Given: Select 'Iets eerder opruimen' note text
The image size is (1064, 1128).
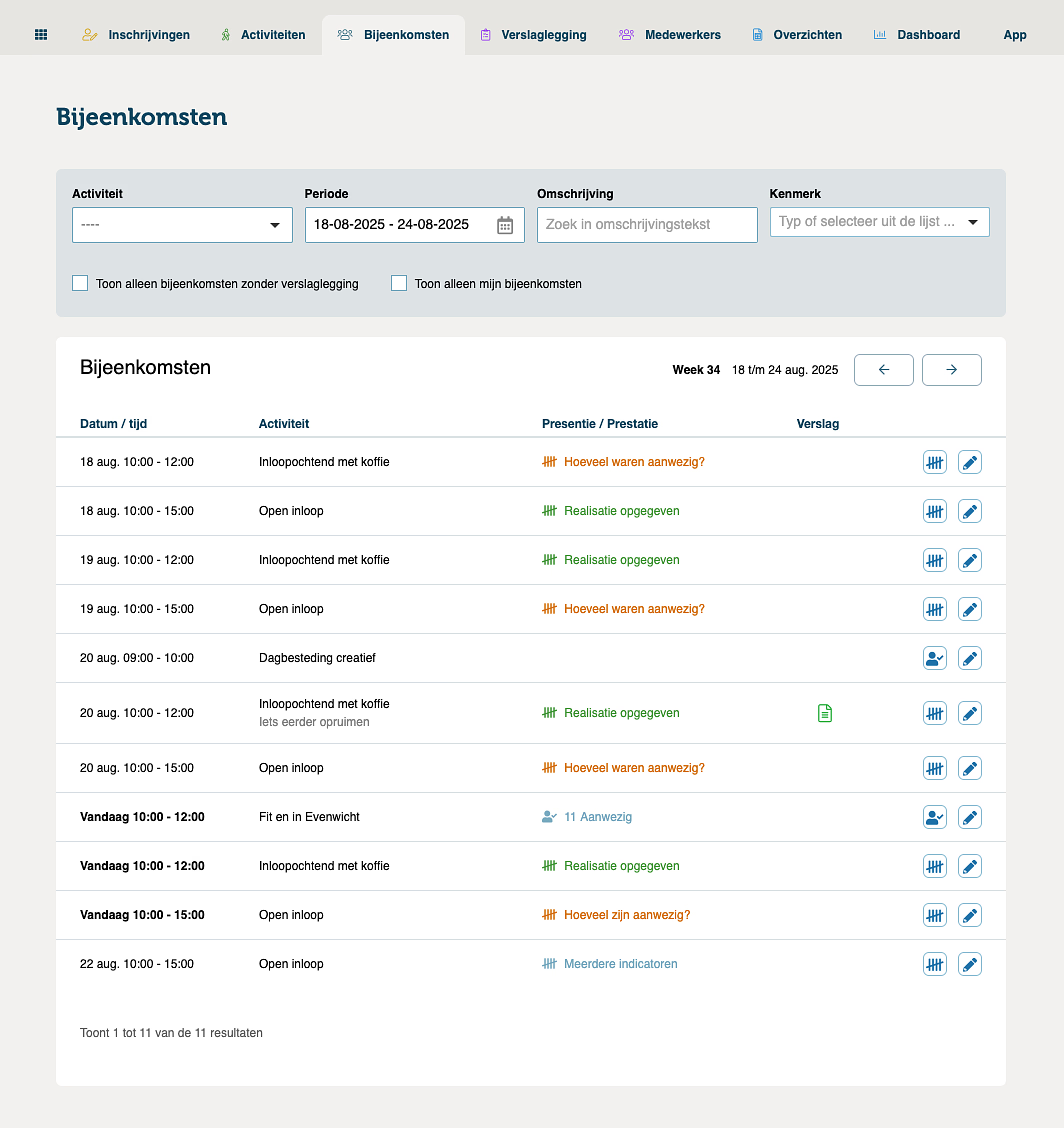Looking at the screenshot, I should (x=314, y=722).
